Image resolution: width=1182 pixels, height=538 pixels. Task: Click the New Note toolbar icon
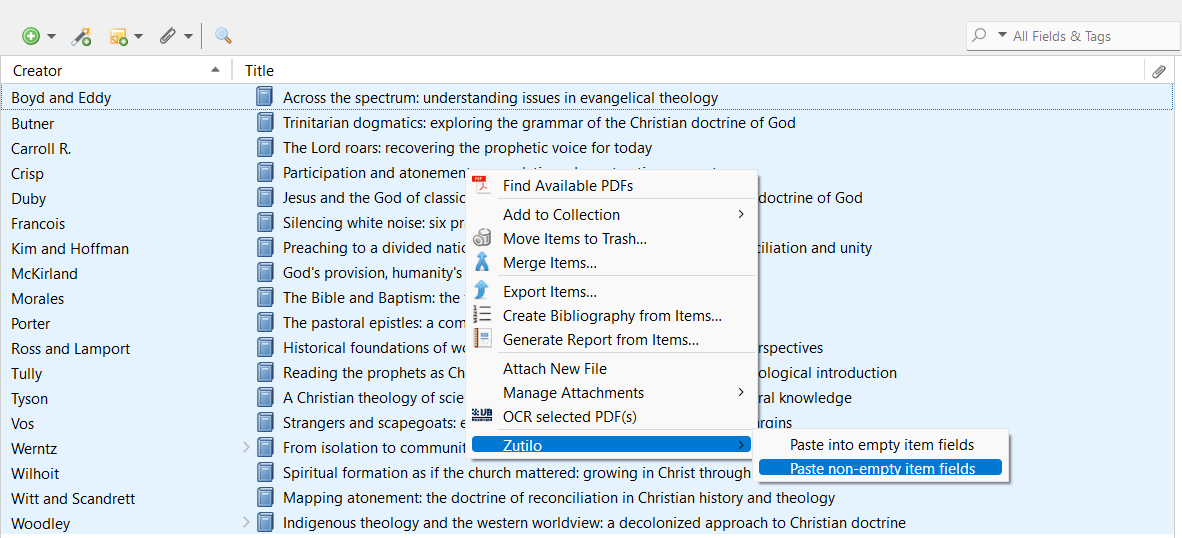click(x=118, y=36)
